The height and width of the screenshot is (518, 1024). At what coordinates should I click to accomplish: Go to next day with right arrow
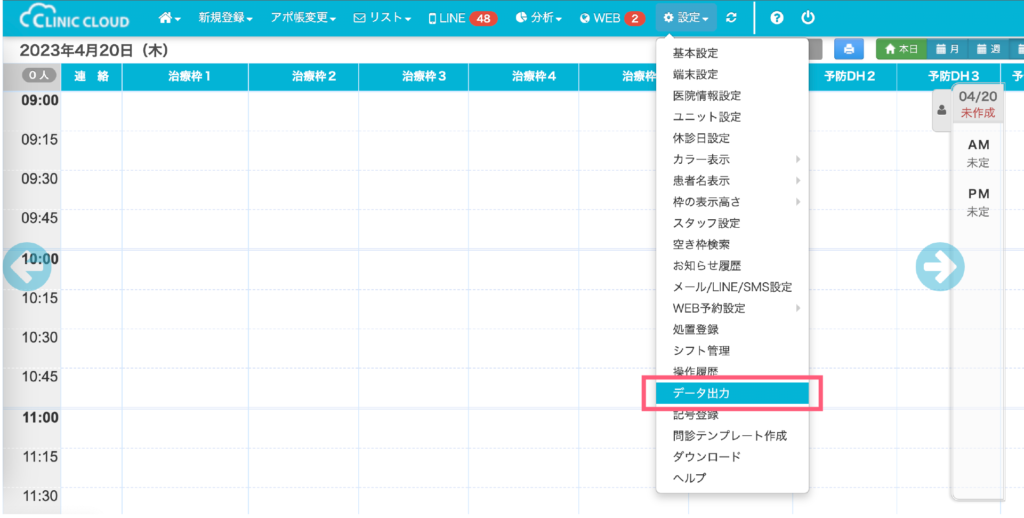pyautogui.click(x=940, y=266)
